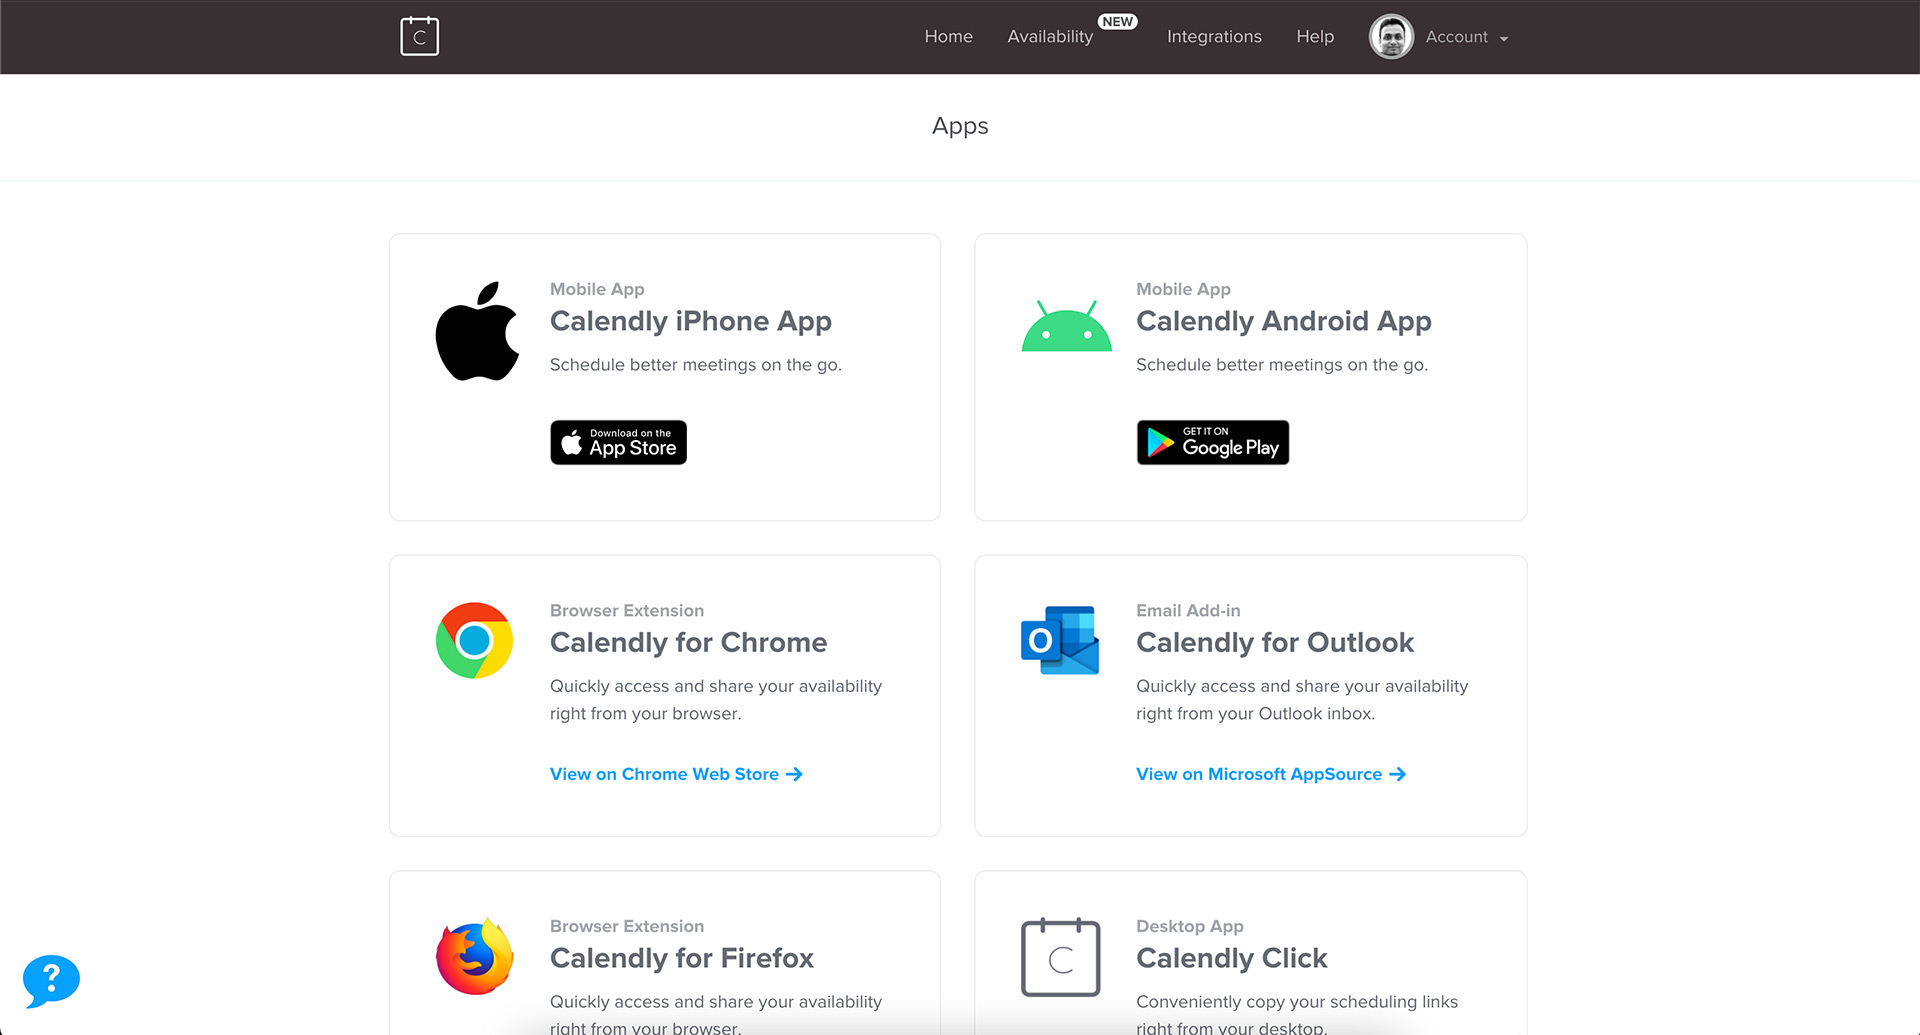
Task: Click the Outlook icon
Action: (x=1060, y=640)
